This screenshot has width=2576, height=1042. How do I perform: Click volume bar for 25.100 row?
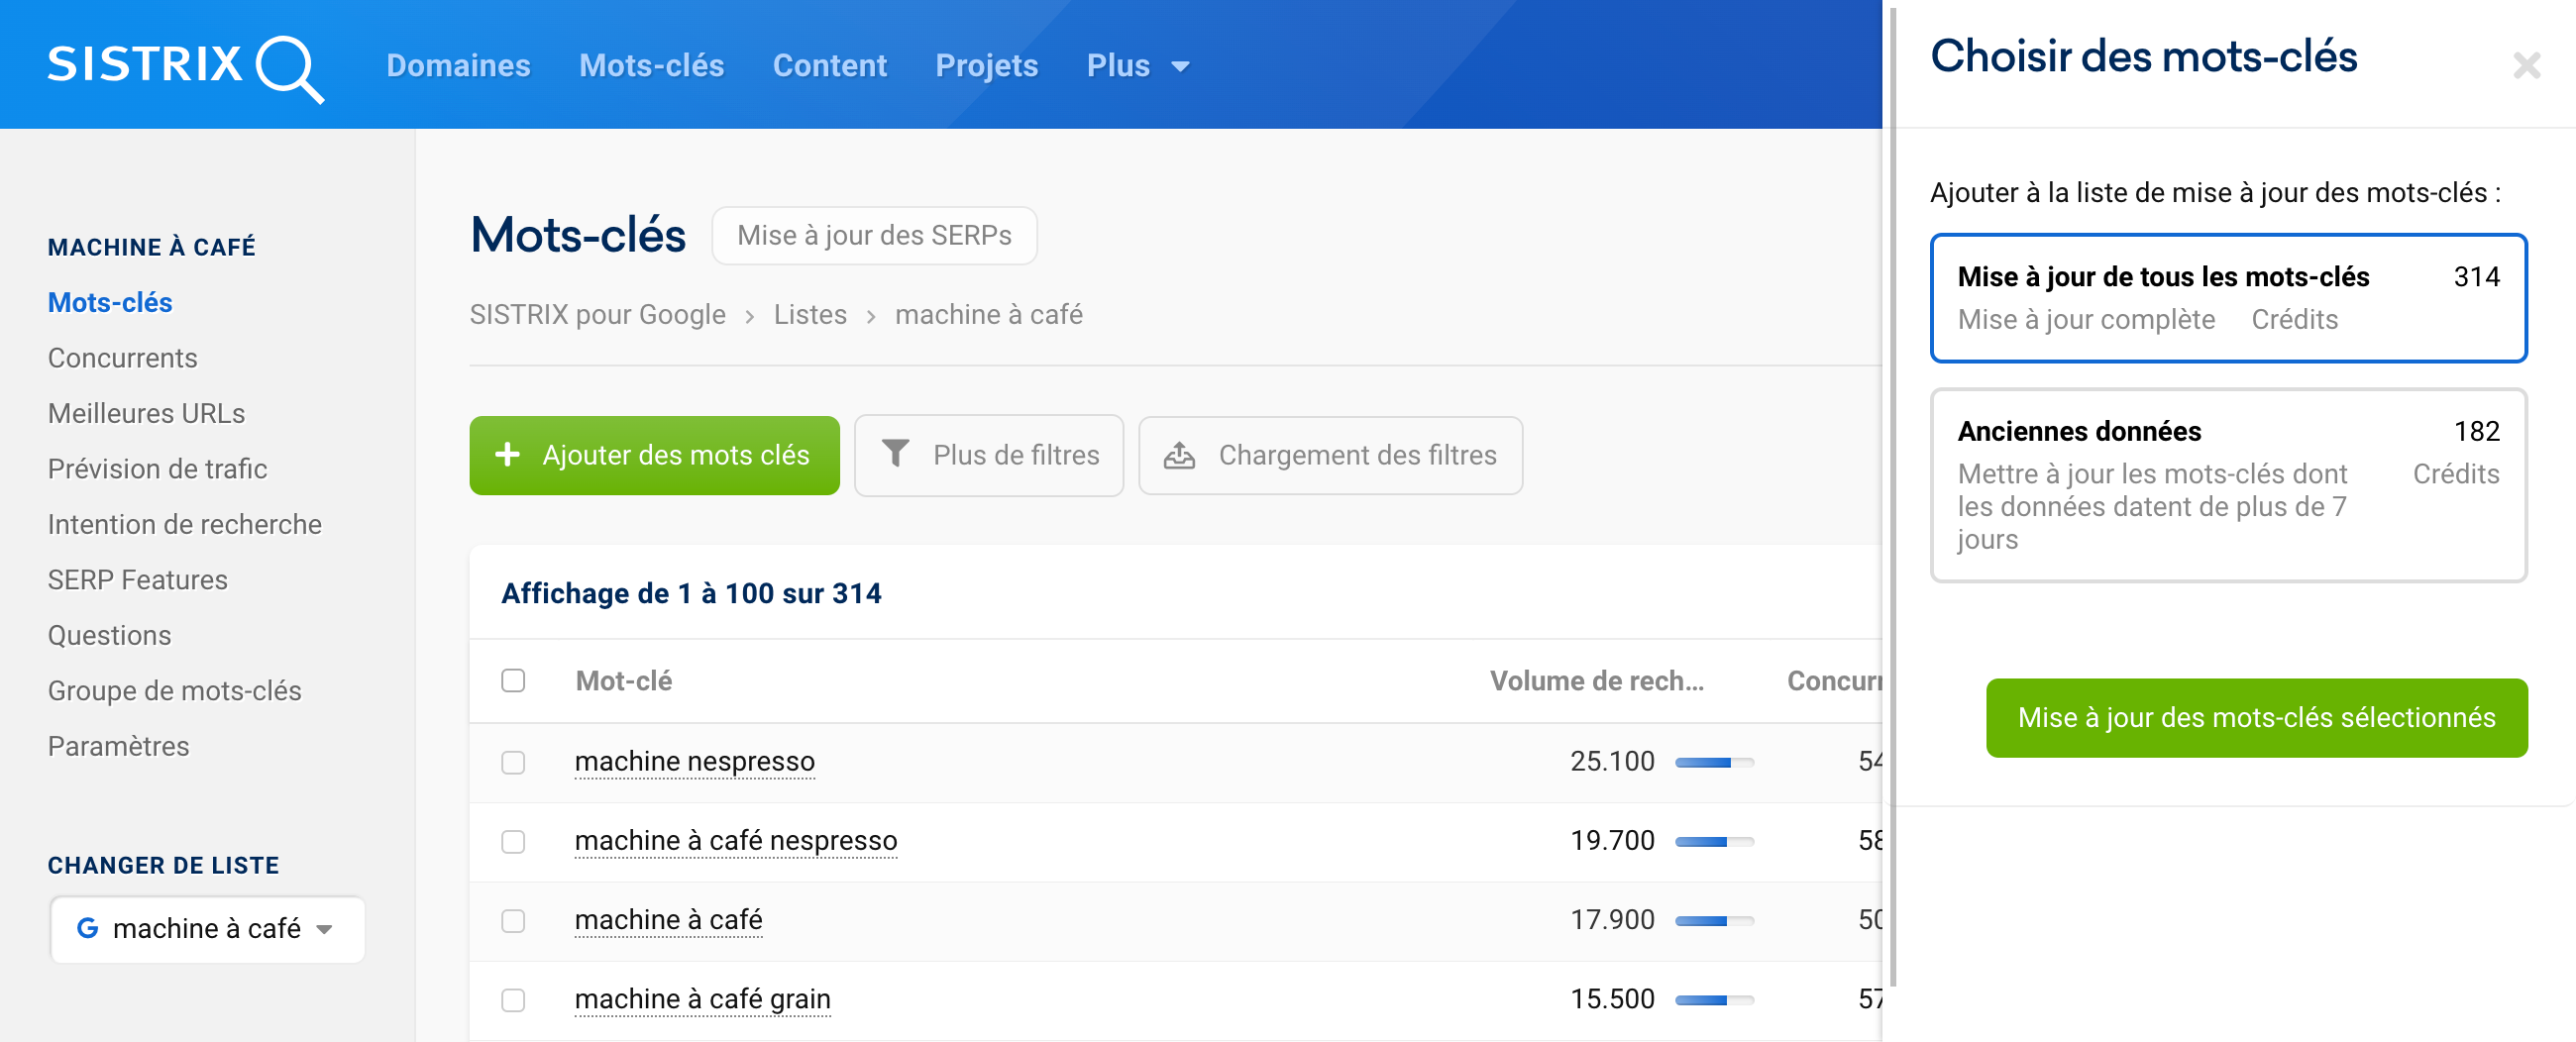[1714, 762]
